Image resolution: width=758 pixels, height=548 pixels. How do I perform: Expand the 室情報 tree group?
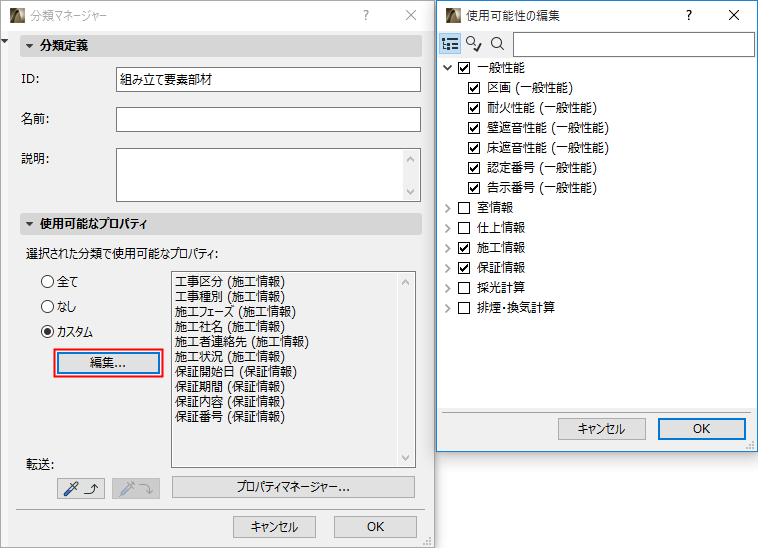pyautogui.click(x=448, y=208)
